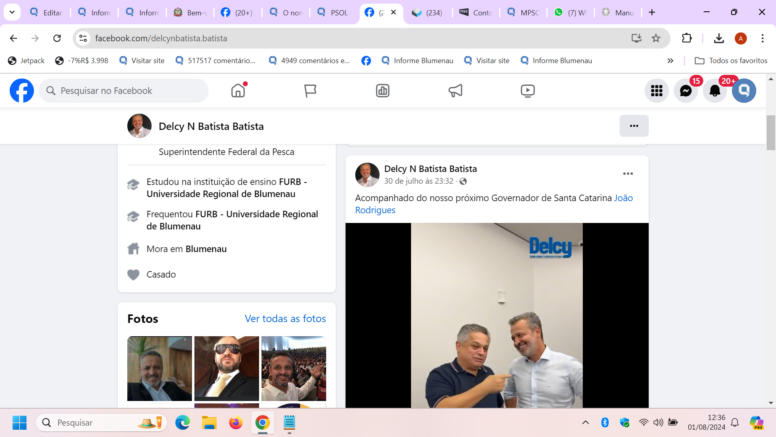Screen dimensions: 776x437
Task: Open the Facebook menu grid icon
Action: coord(656,91)
